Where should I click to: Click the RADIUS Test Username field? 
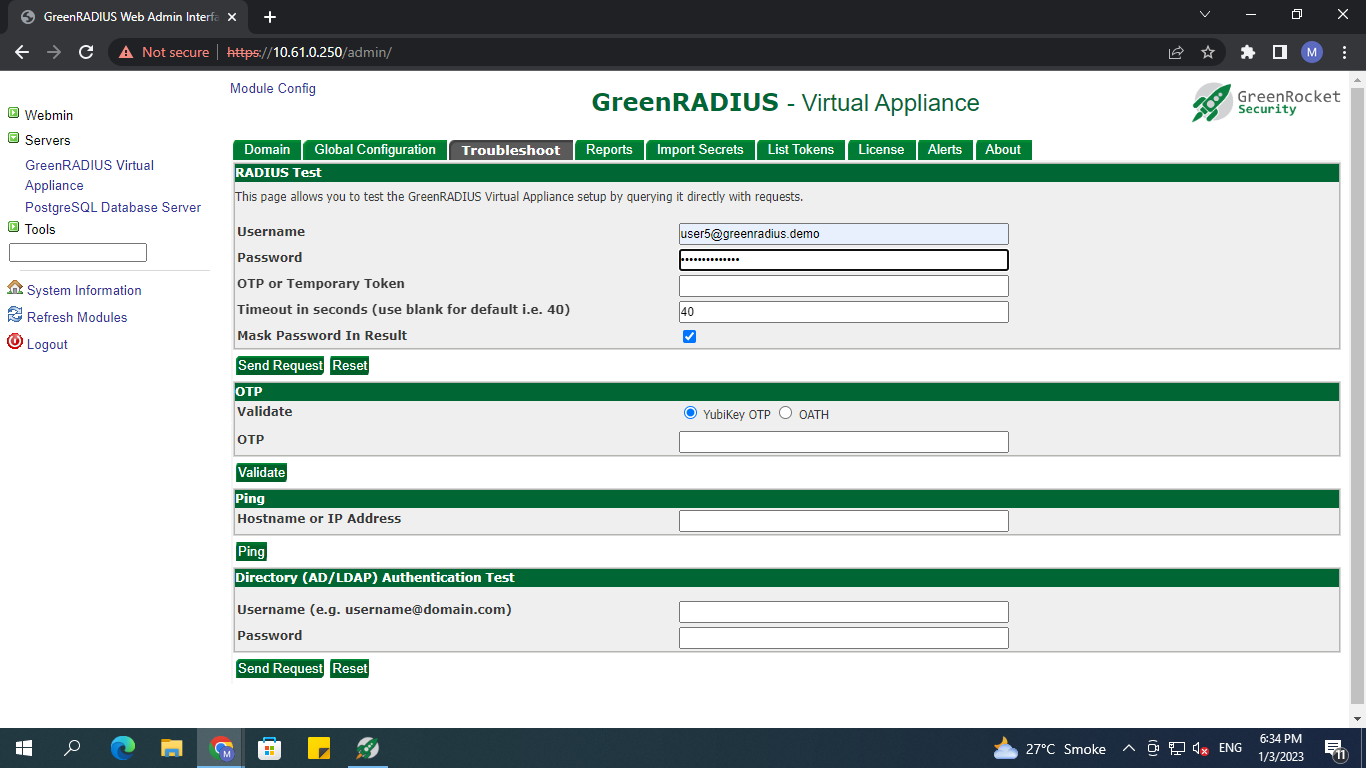(x=844, y=234)
